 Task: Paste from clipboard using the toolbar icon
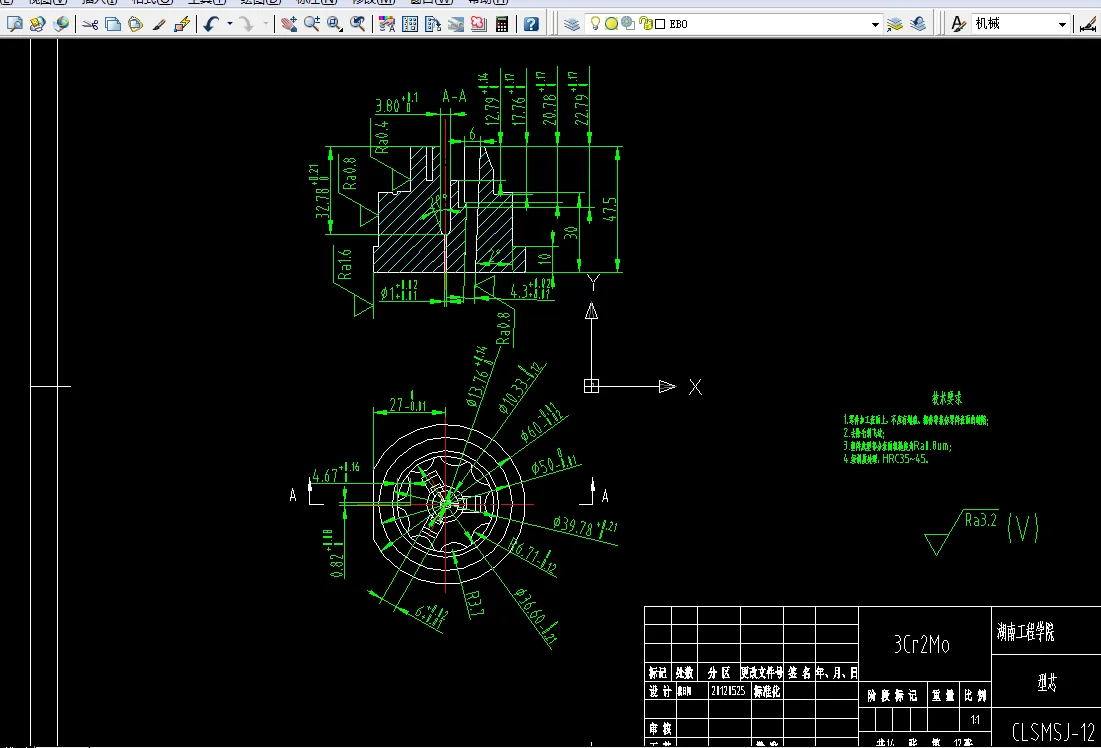[x=136, y=25]
